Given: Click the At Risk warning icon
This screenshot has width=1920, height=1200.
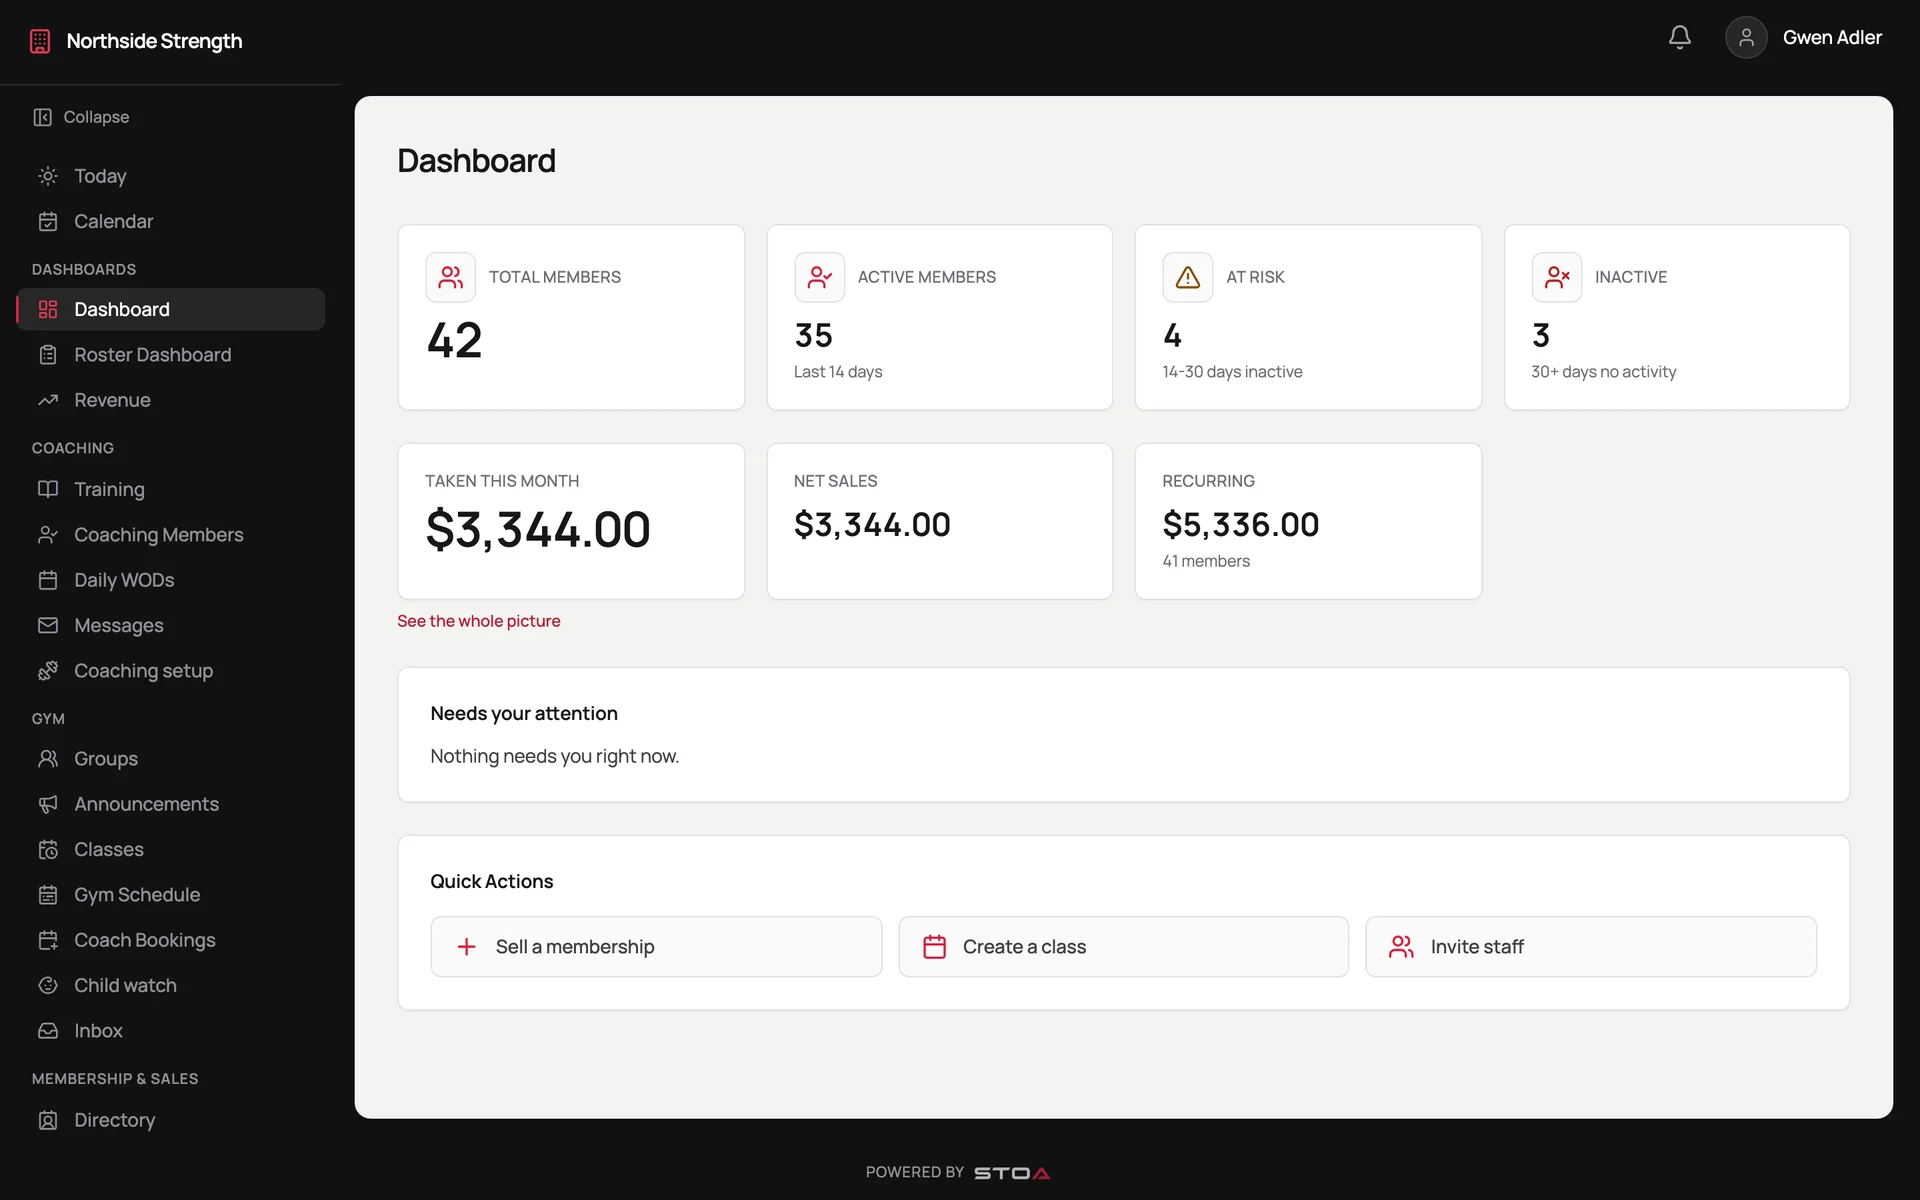Looking at the screenshot, I should (x=1187, y=277).
